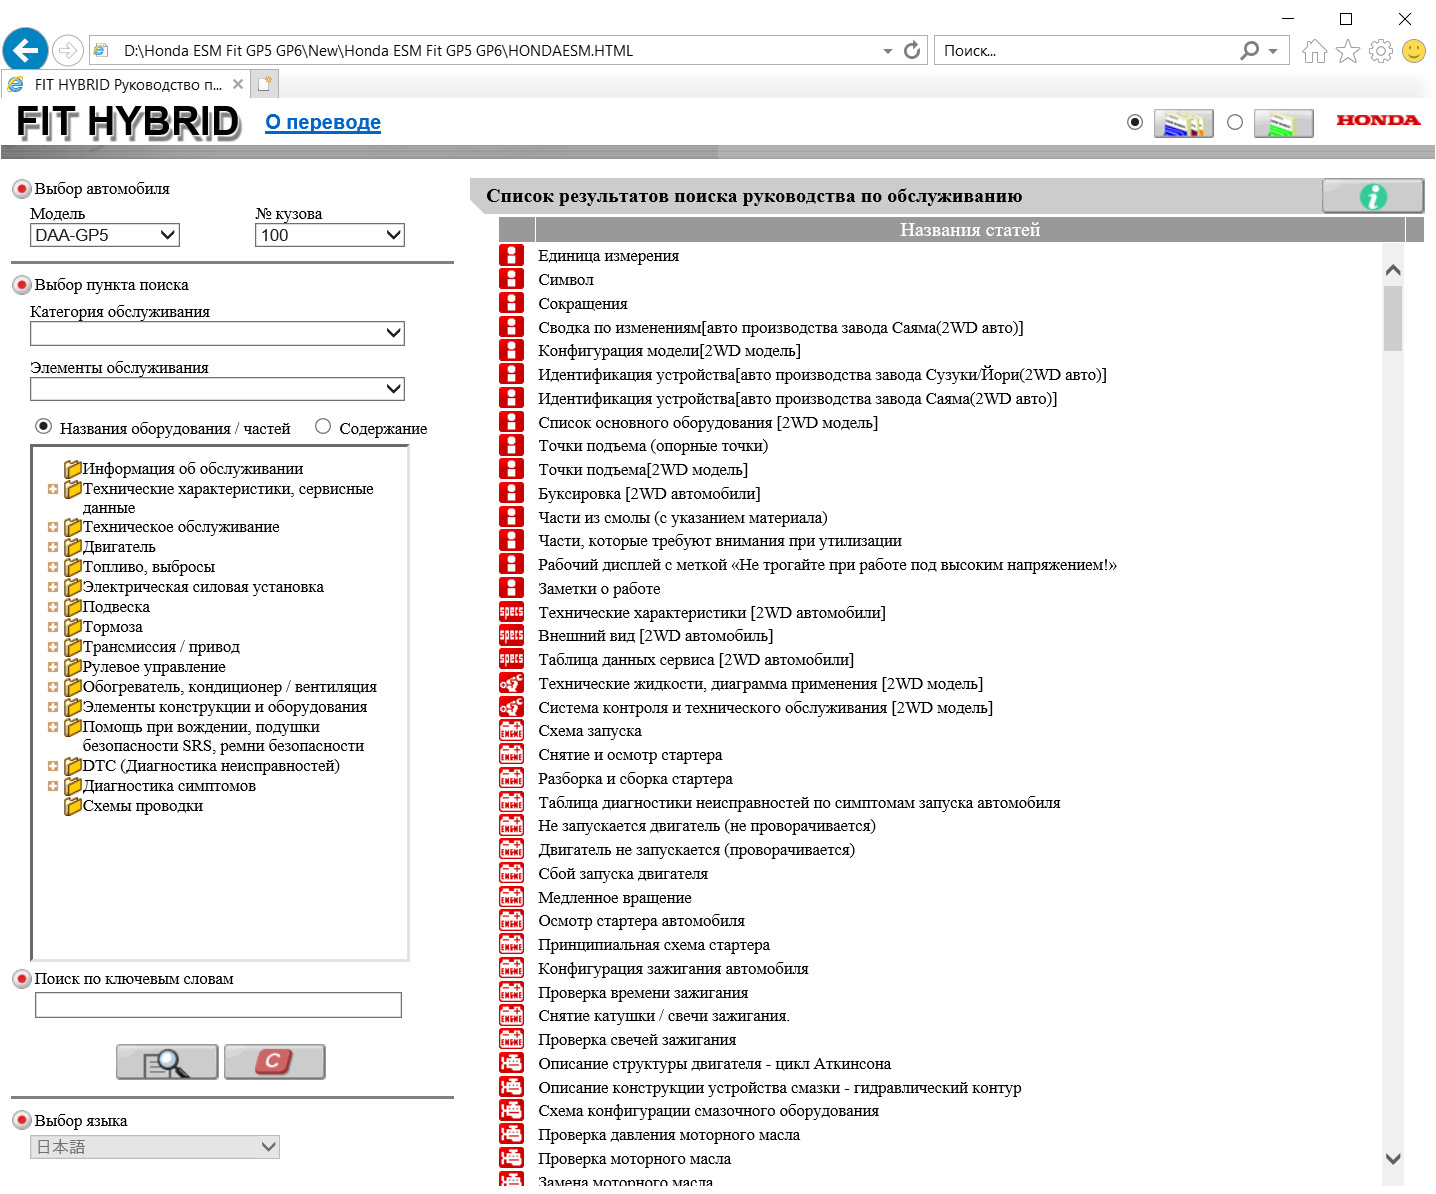The width and height of the screenshot is (1436, 1194).
Task: Click the browser 'Поиск...' search field
Action: 1085,50
